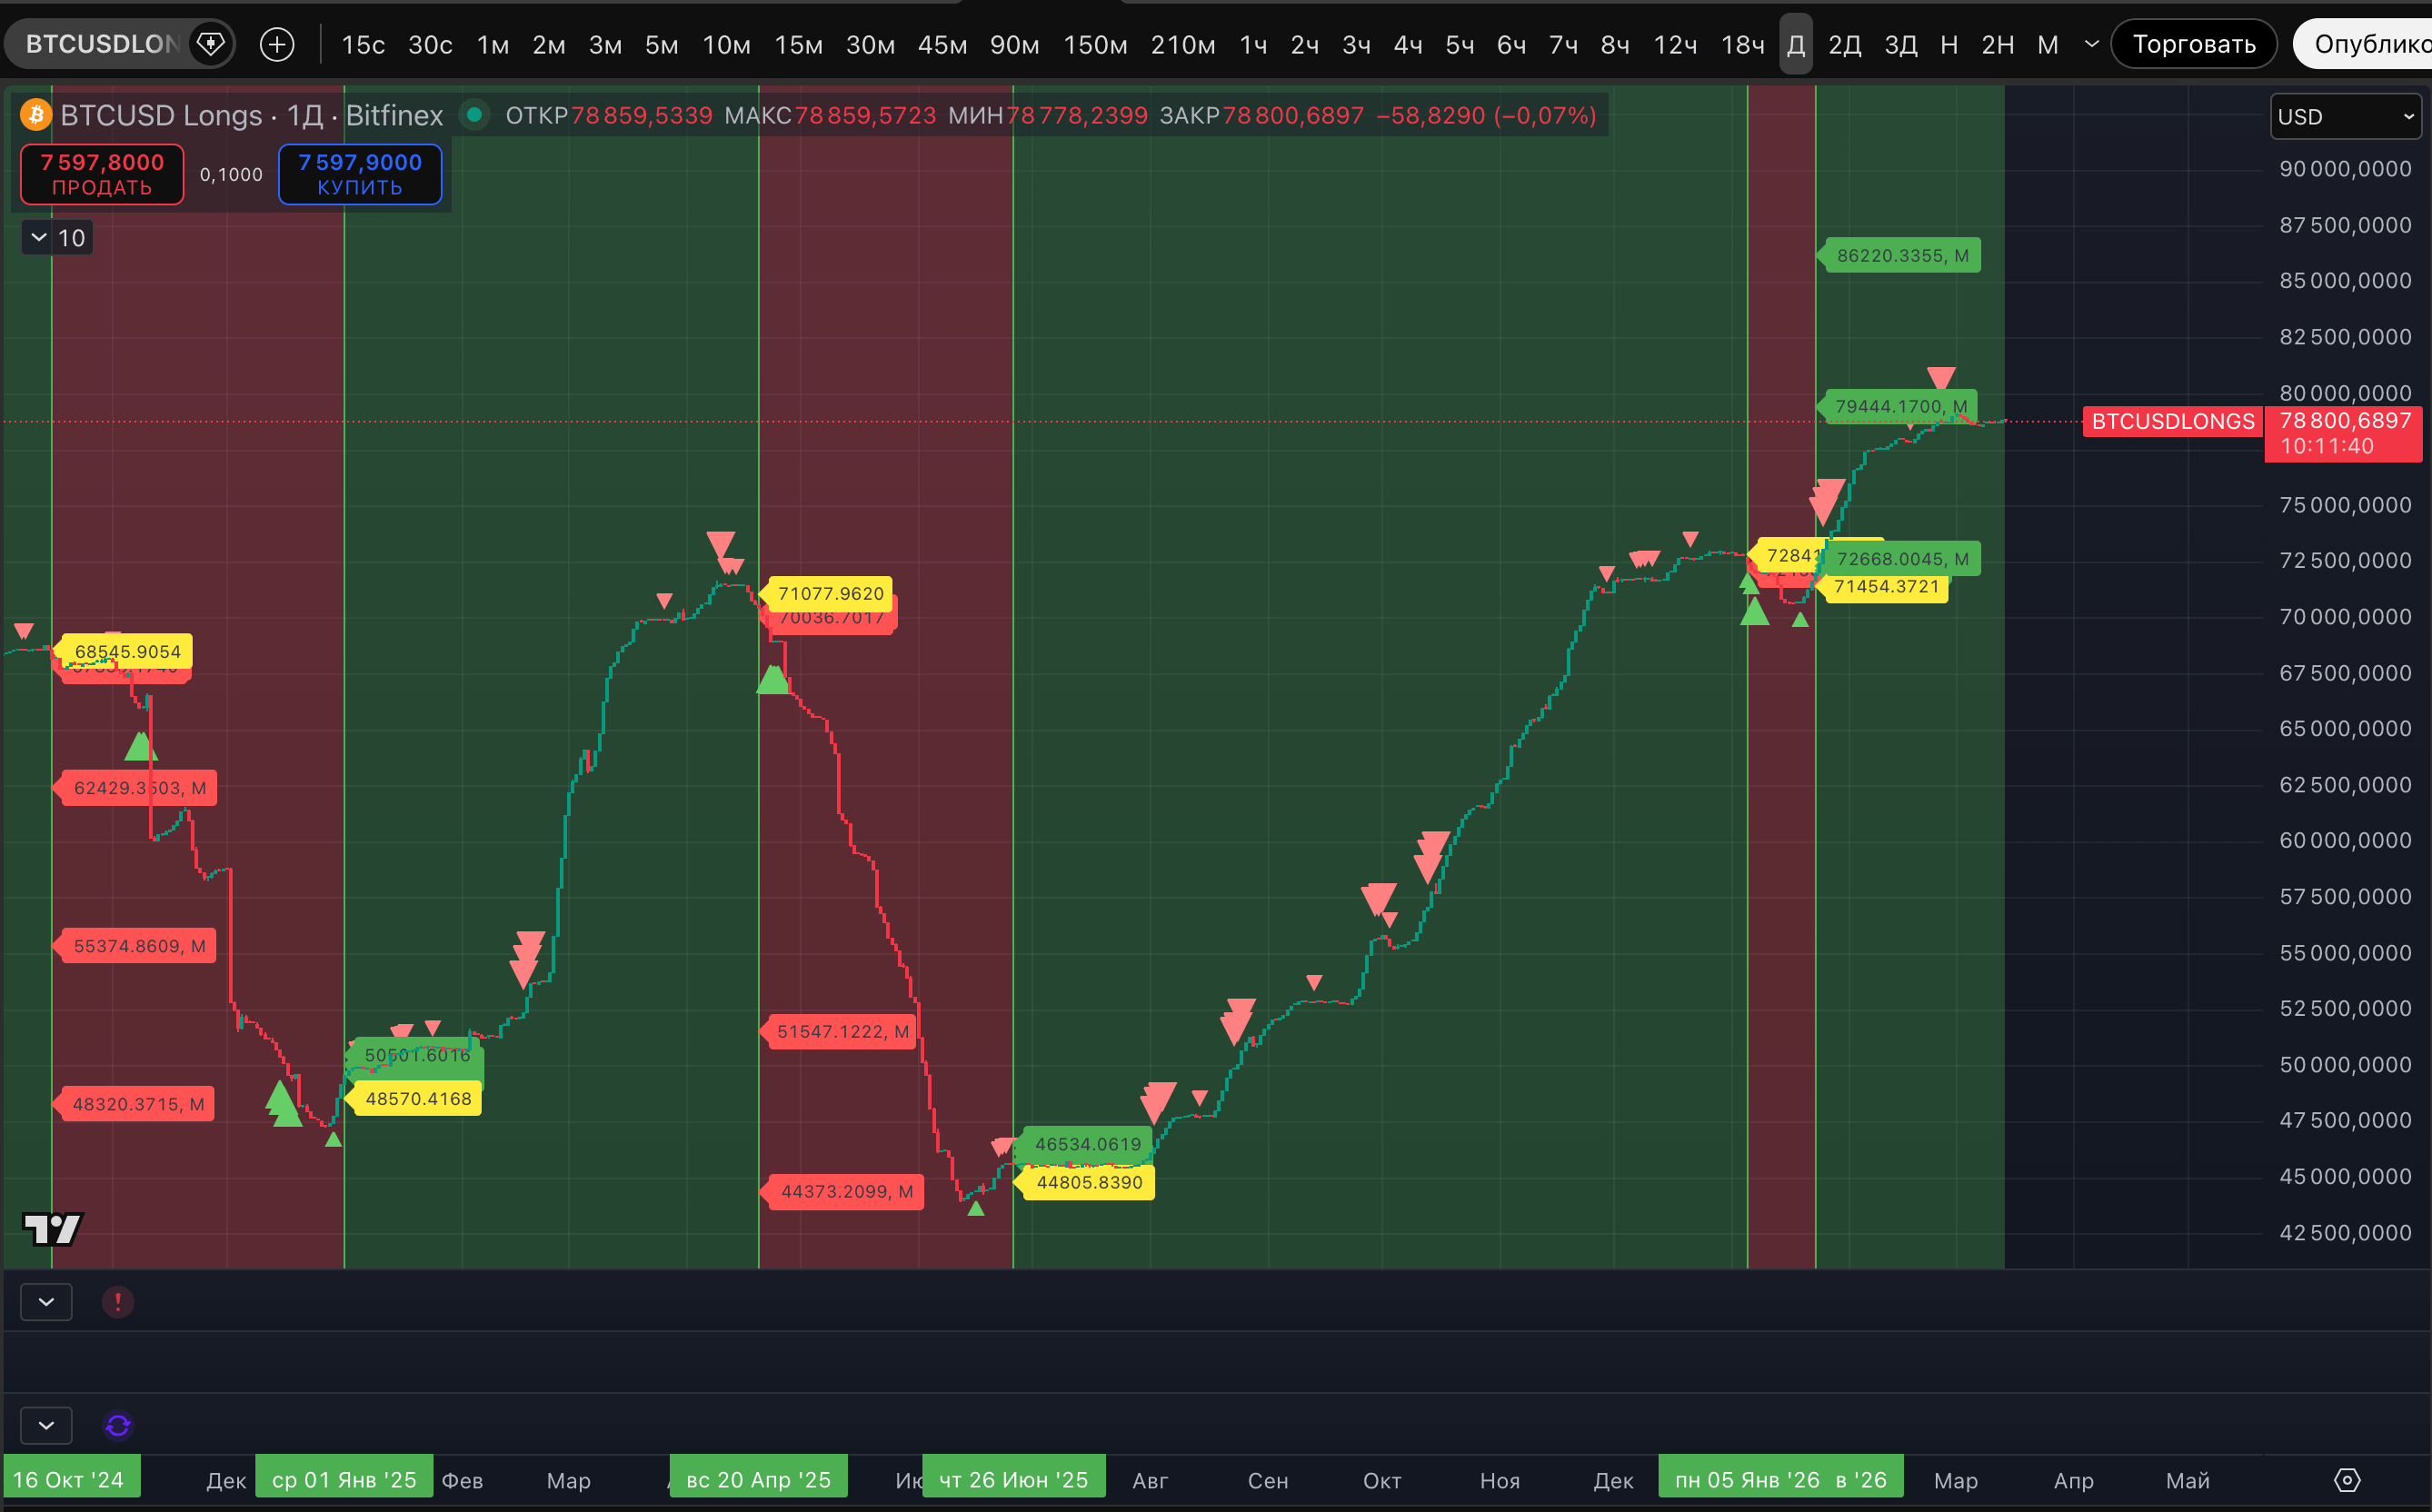This screenshot has height=1512, width=2432.
Task: Click the green market status dot
Action: click(475, 115)
